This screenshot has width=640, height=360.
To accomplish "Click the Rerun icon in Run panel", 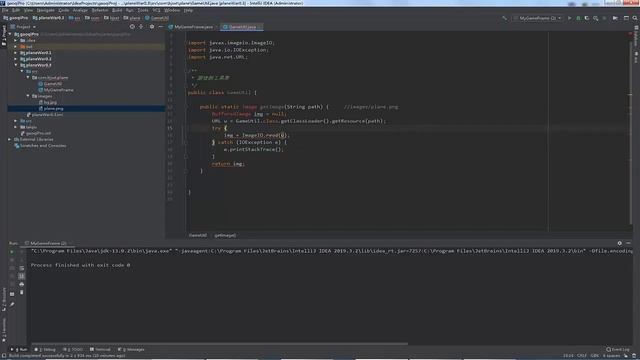I will (x=12, y=251).
